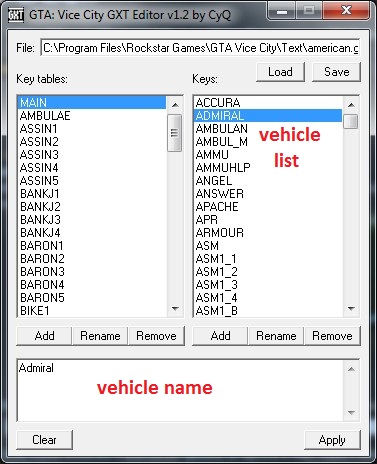Click the Keys list scrollbar thumb
Image resolution: width=377 pixels, height=464 pixels.
(x=351, y=121)
